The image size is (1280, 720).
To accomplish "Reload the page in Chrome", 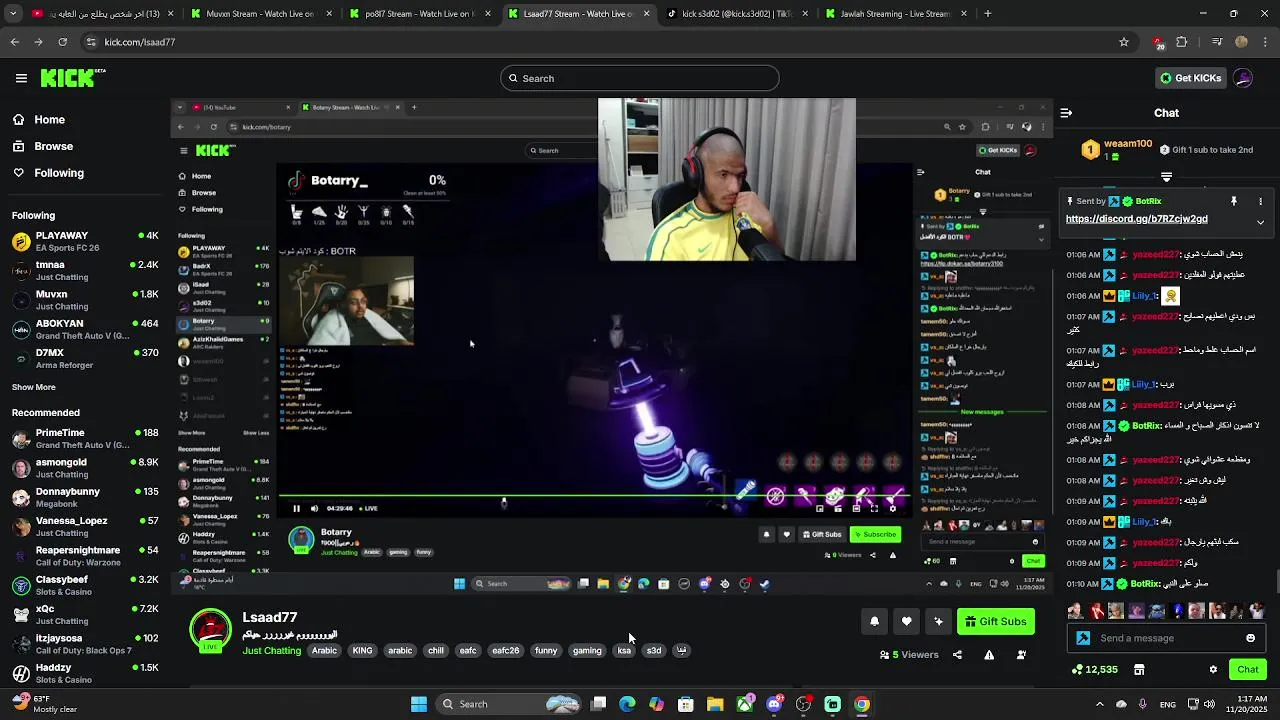I will 62,42.
